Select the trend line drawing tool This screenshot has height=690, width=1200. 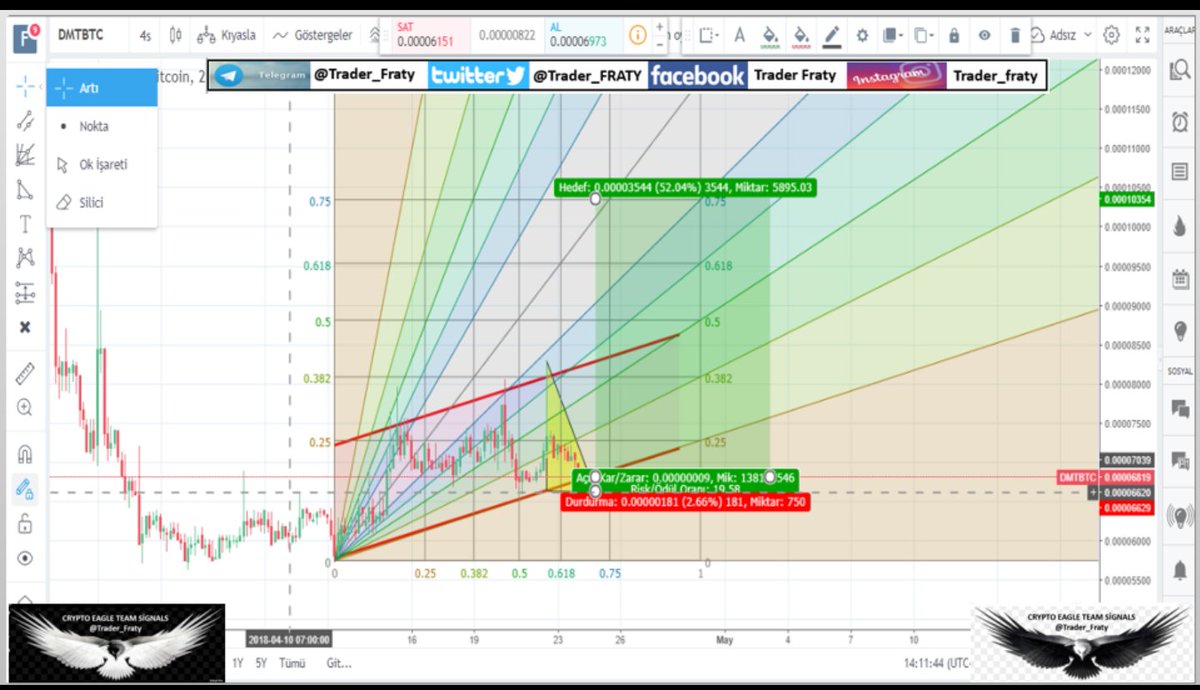[x=25, y=121]
